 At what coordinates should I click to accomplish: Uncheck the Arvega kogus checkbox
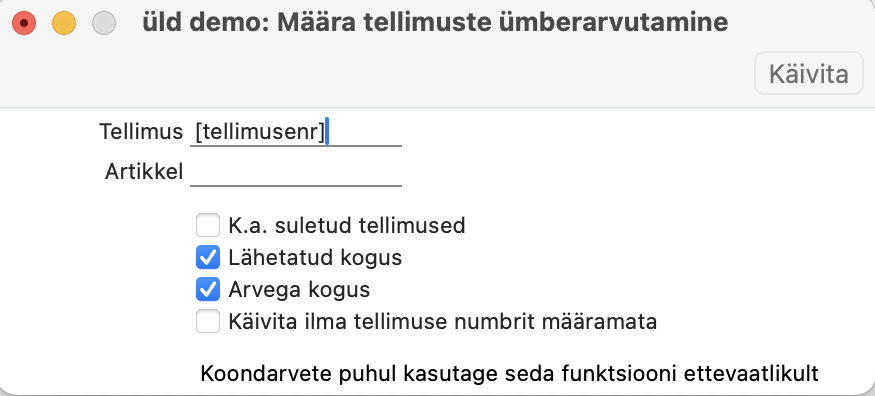(208, 289)
